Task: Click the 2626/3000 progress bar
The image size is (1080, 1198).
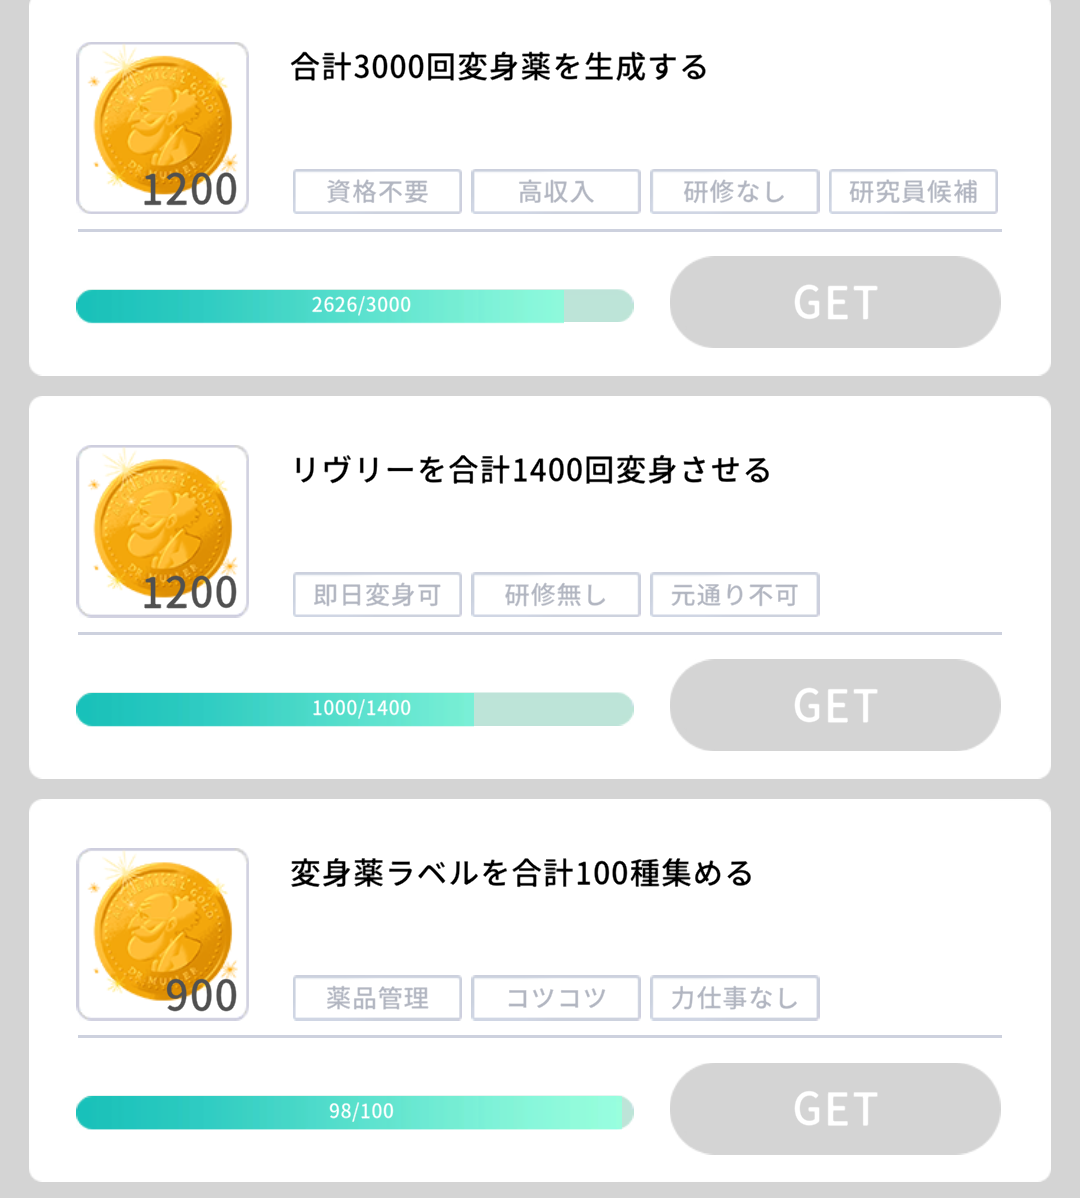Action: [355, 306]
